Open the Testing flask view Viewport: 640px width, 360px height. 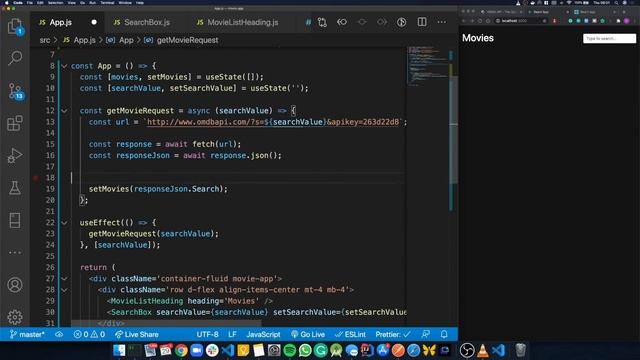pyautogui.click(x=15, y=188)
